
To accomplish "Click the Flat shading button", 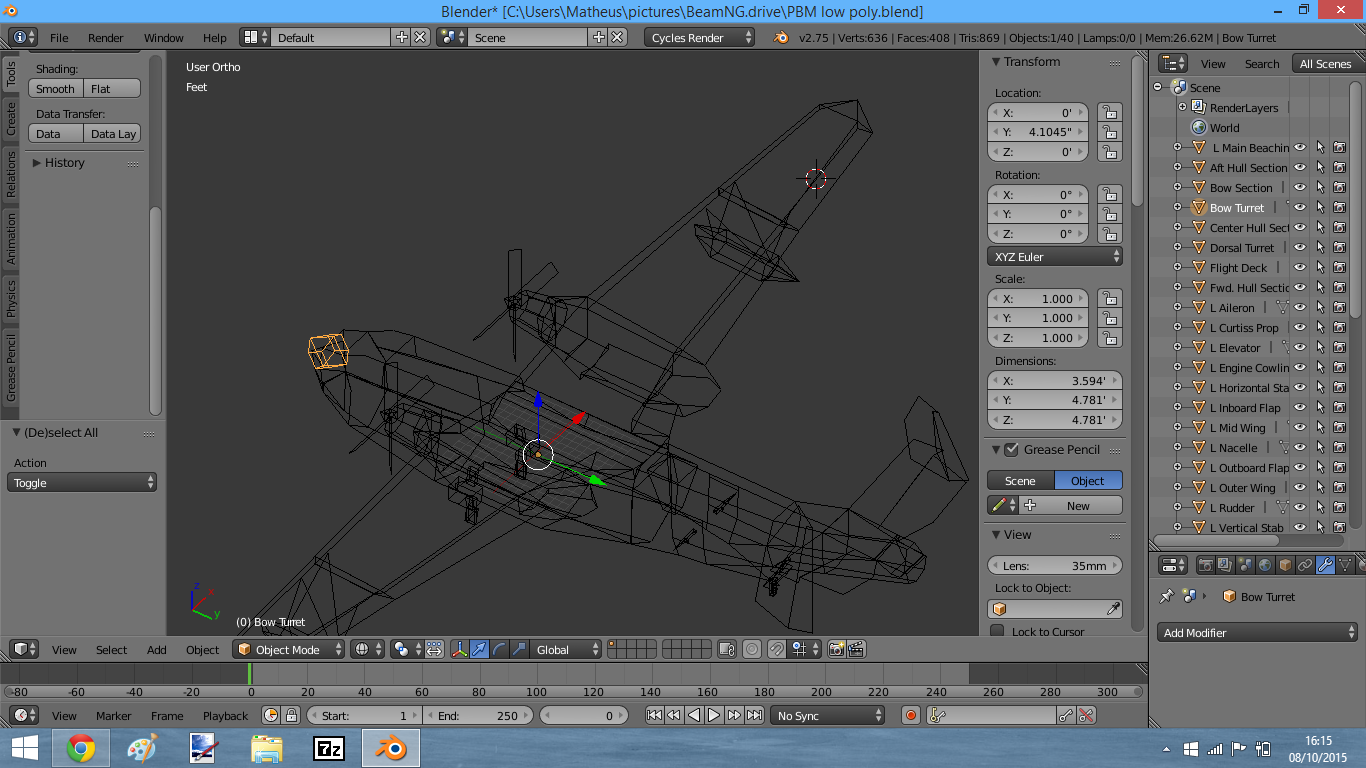I will click(x=113, y=88).
